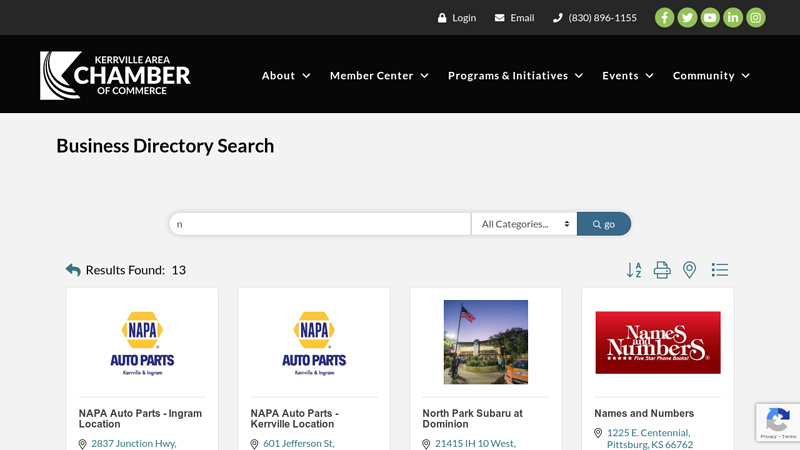Click the Results Found: 13 text

(x=136, y=270)
